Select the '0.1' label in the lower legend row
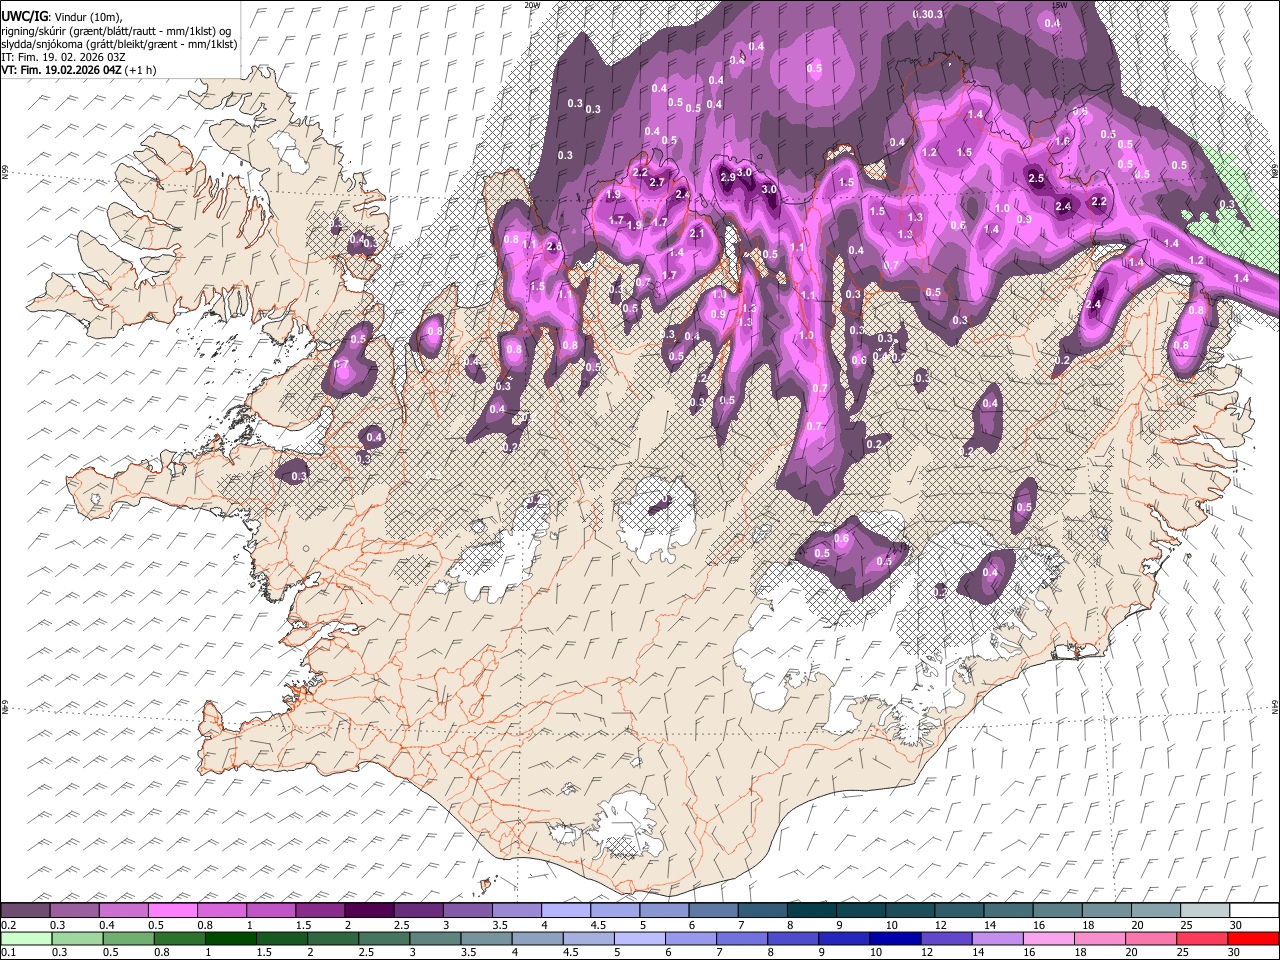Image resolution: width=1280 pixels, height=960 pixels. point(8,952)
